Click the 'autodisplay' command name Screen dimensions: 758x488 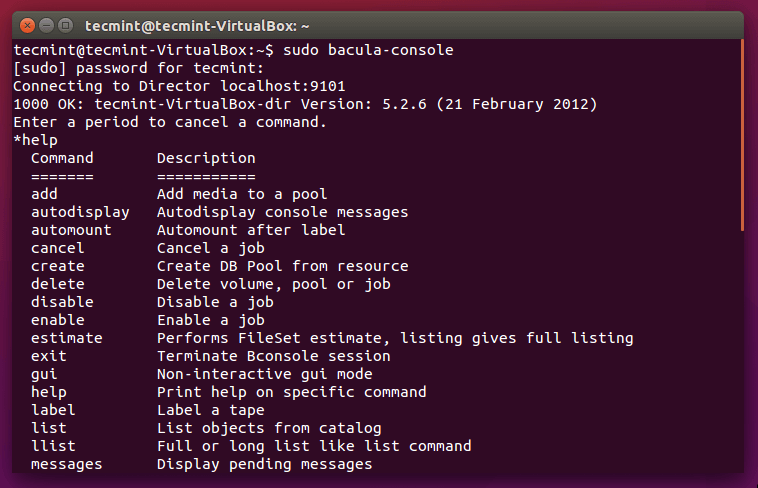pyautogui.click(x=80, y=212)
